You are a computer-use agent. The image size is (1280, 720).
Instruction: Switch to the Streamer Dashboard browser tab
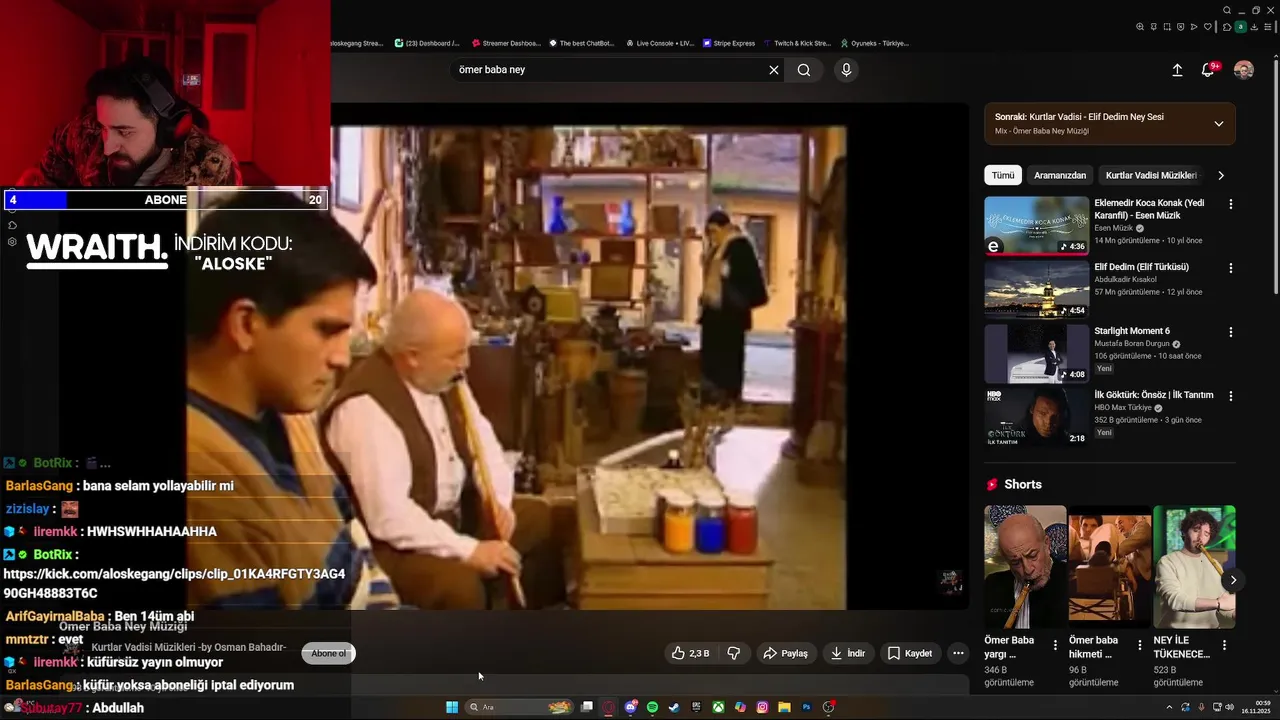[x=505, y=43]
